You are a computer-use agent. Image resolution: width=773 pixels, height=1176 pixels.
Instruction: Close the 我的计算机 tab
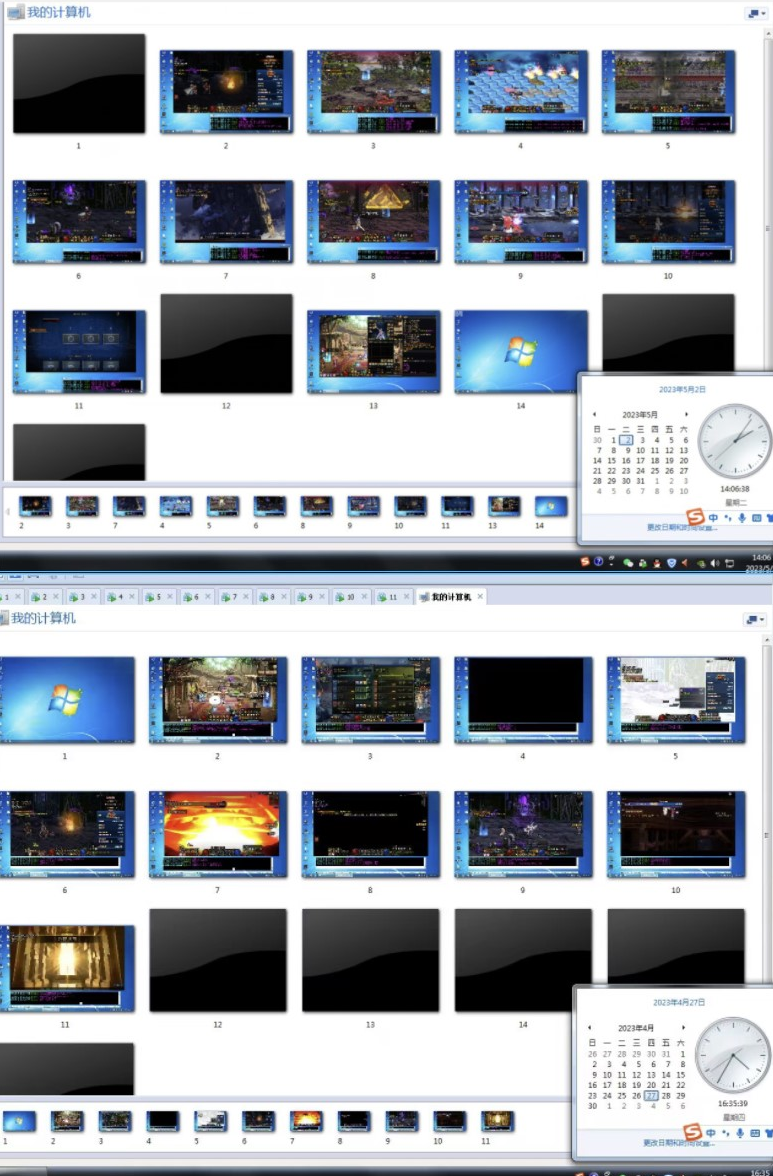click(480, 597)
